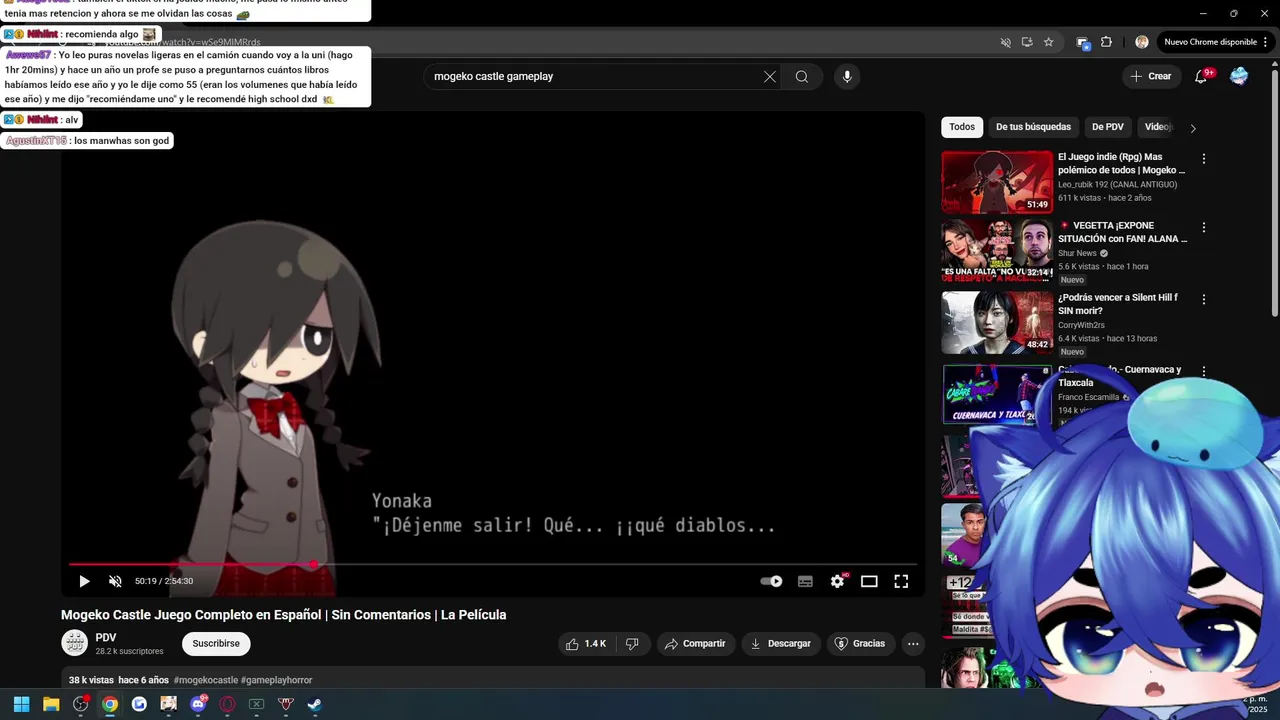Viewport: 1280px width, 720px height.
Task: Open OBS Studio from the taskbar
Action: (x=81, y=704)
